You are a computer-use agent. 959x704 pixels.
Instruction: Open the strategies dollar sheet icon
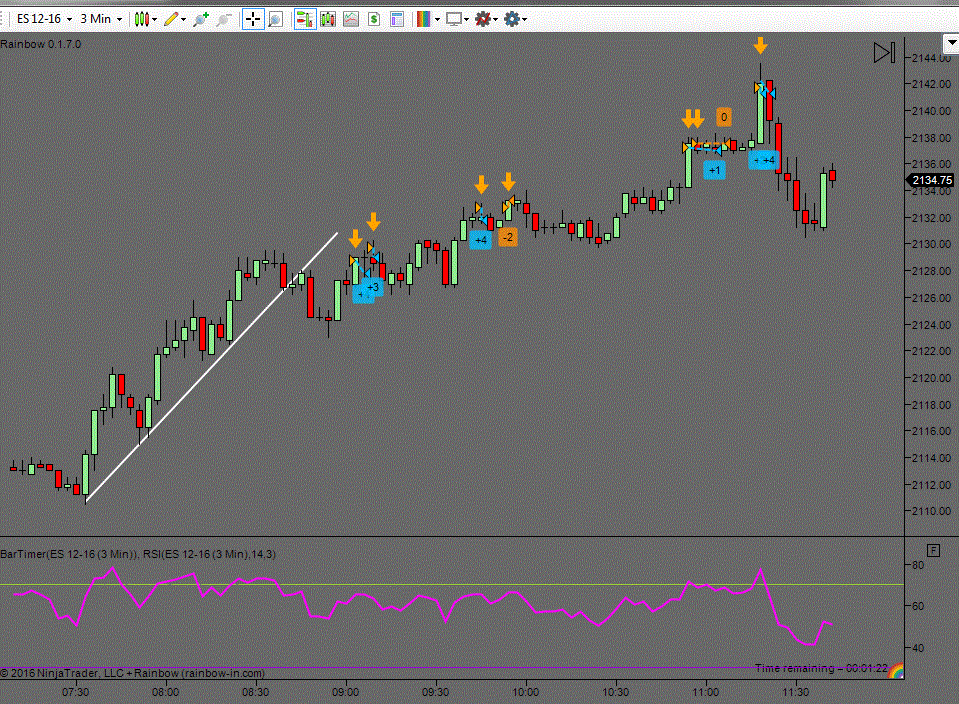pyautogui.click(x=374, y=19)
